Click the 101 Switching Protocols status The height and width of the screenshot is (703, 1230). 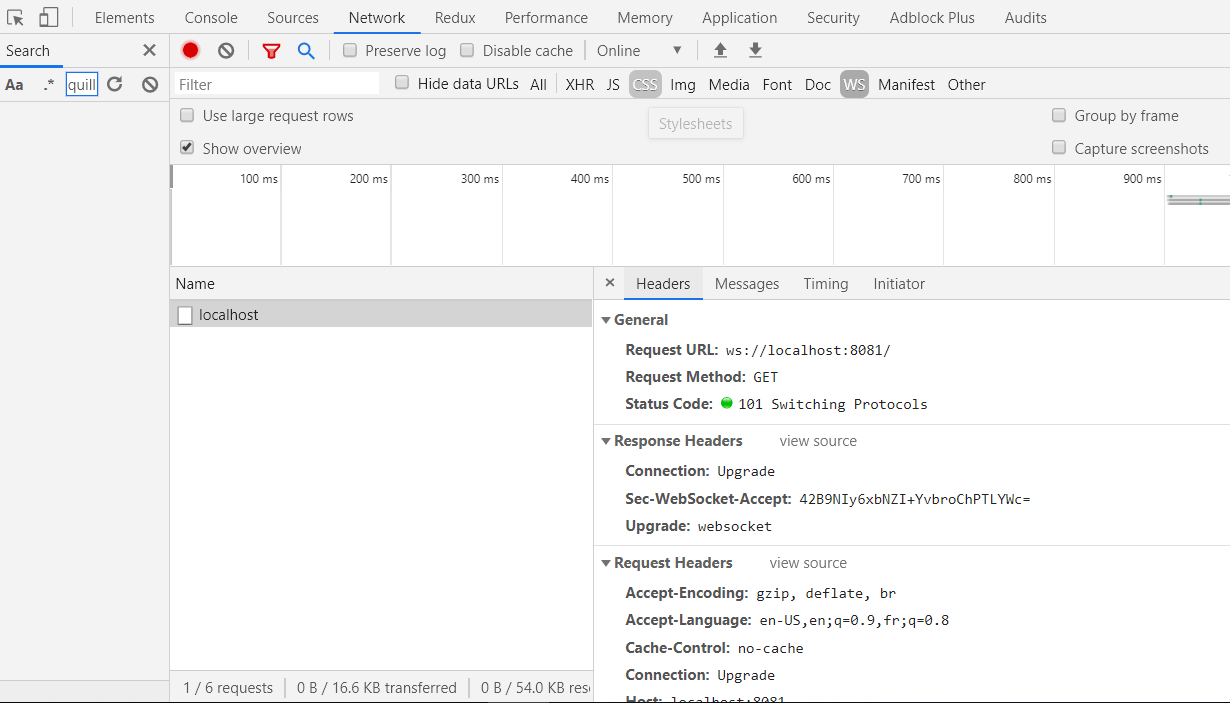click(x=833, y=405)
